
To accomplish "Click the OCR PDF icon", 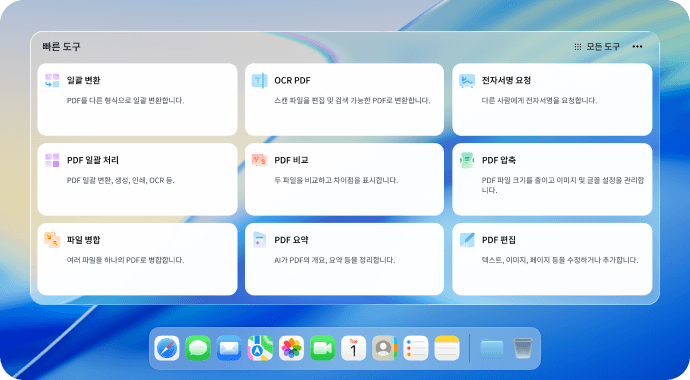I will point(259,80).
